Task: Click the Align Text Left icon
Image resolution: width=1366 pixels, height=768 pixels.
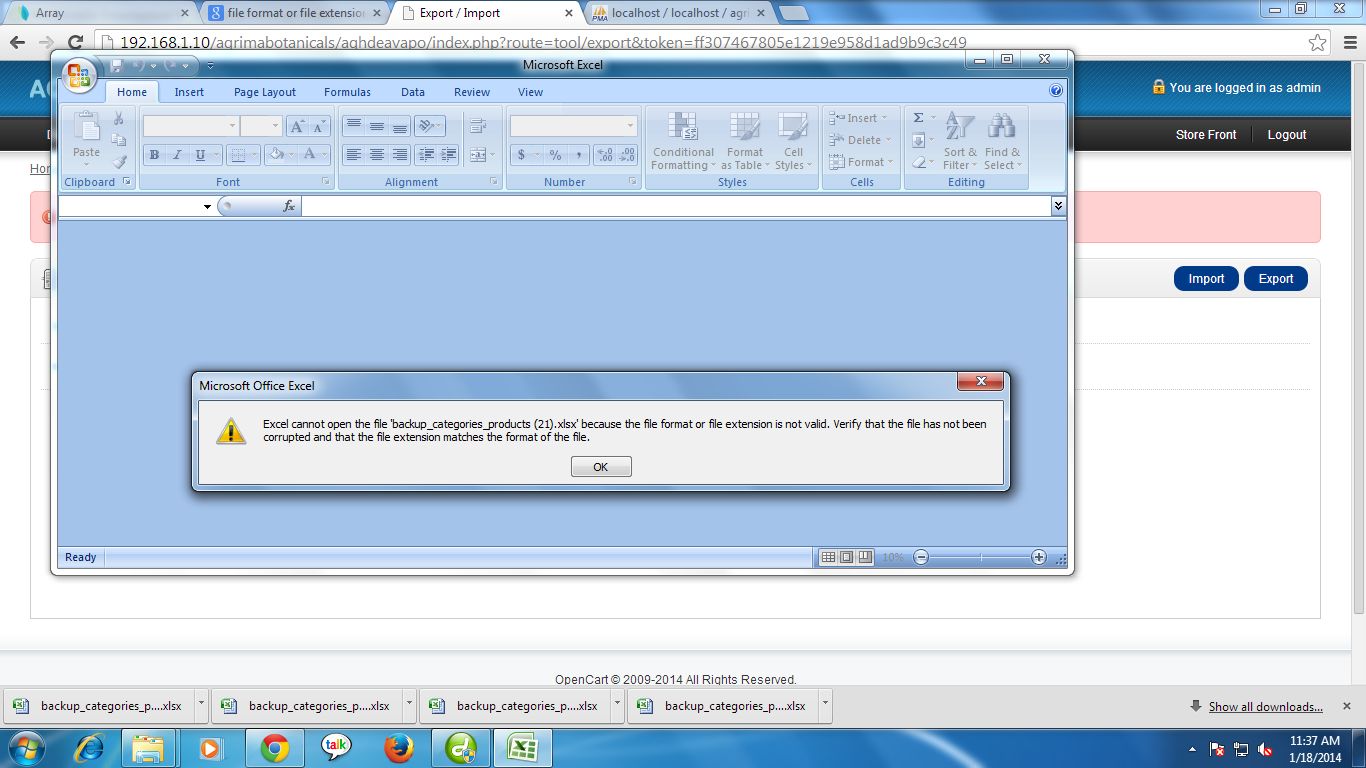Action: tap(354, 155)
